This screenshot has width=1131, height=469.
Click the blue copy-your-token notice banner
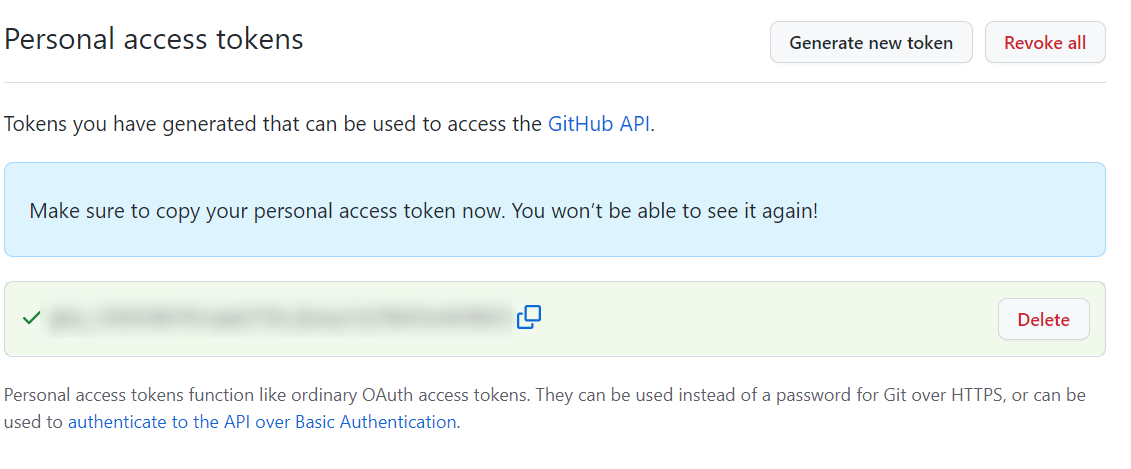[555, 209]
